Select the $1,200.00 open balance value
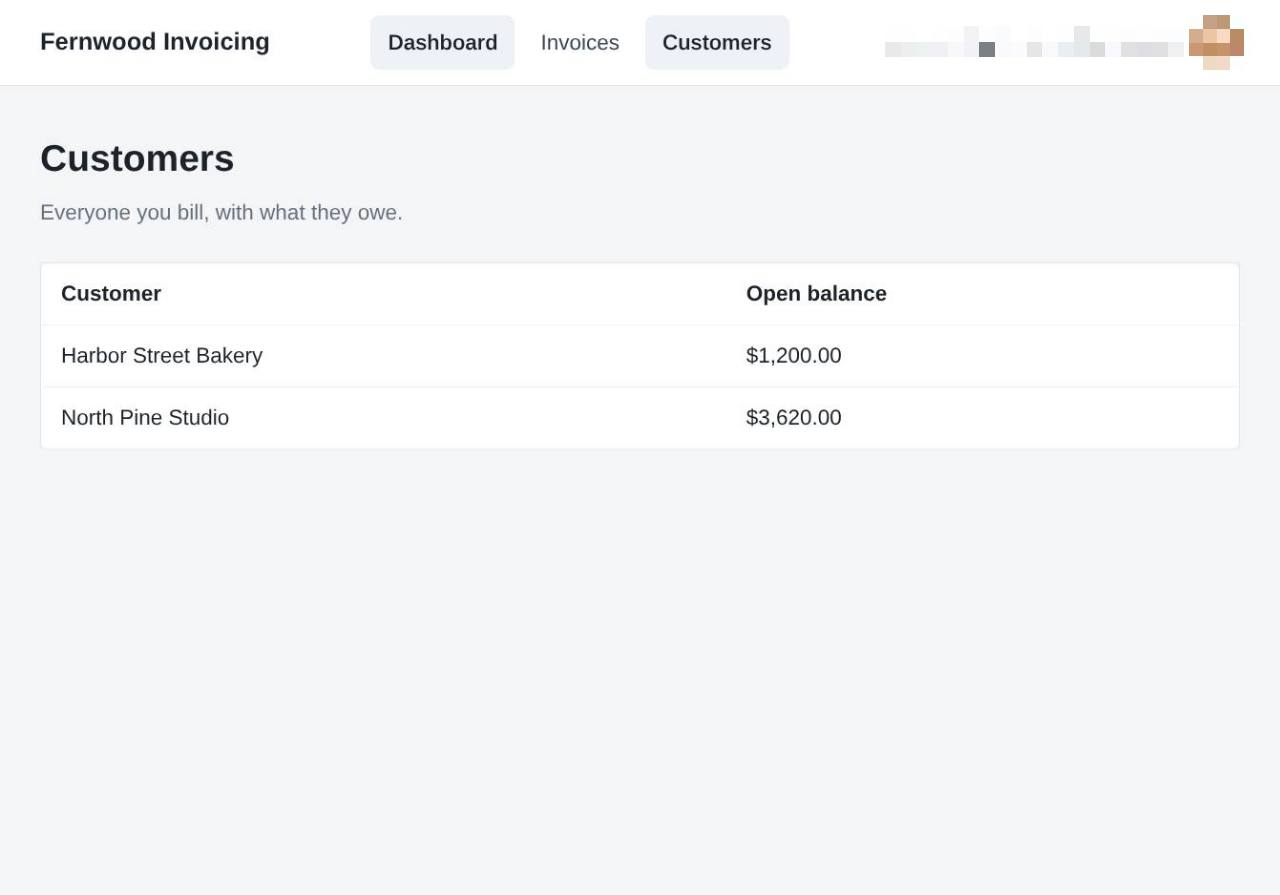This screenshot has height=895, width=1280. coord(794,356)
